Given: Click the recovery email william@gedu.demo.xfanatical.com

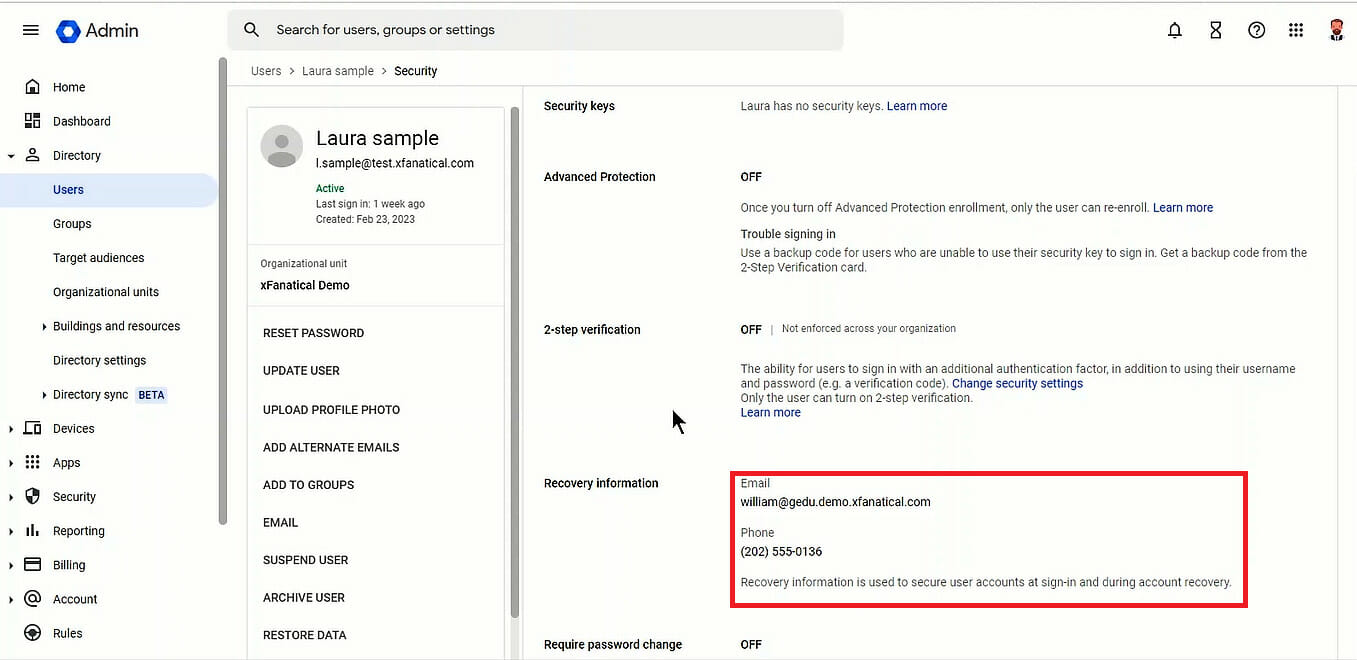Looking at the screenshot, I should (835, 502).
